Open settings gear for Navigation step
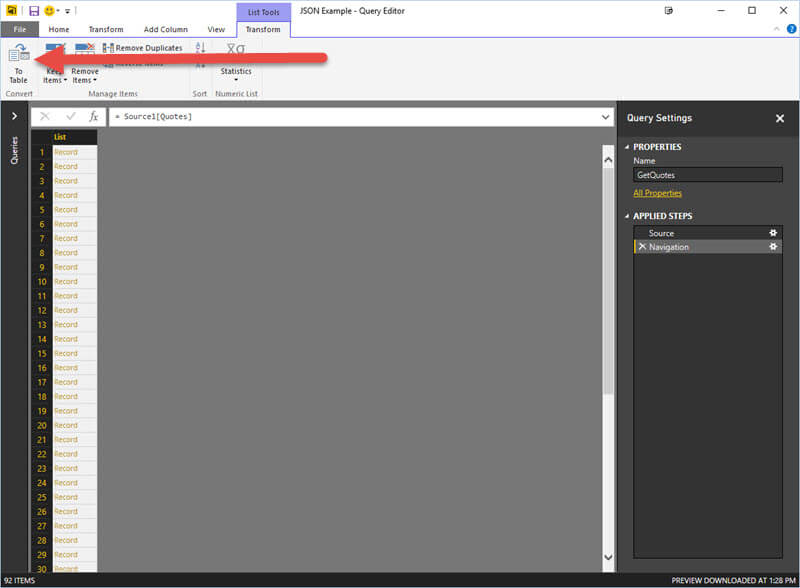The width and height of the screenshot is (800, 588). (772, 247)
